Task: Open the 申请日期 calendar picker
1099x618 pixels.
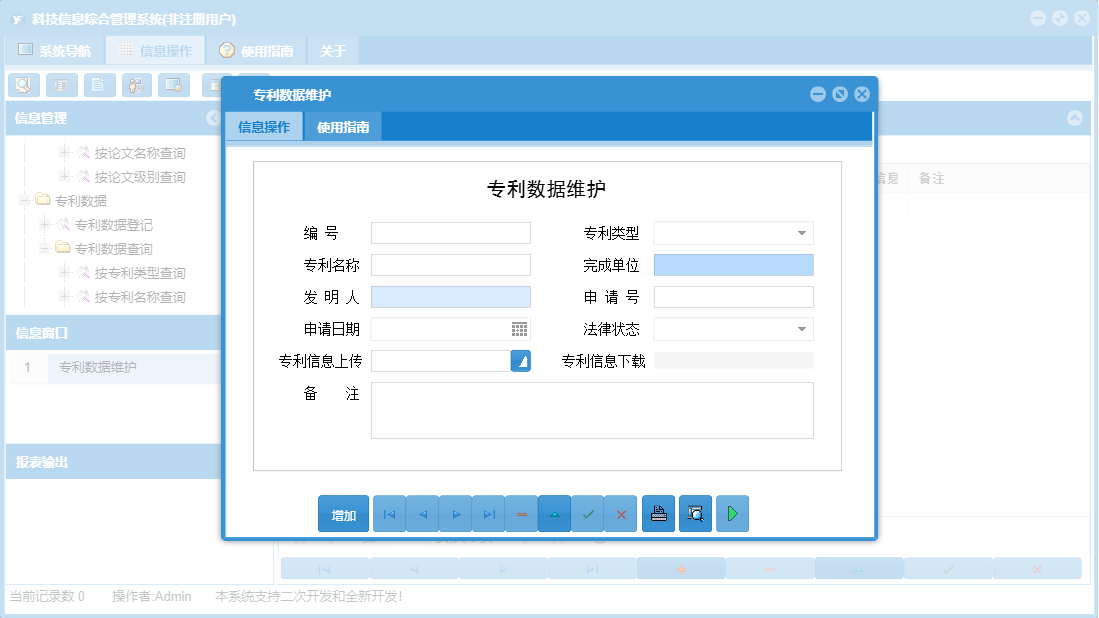Action: [x=519, y=328]
